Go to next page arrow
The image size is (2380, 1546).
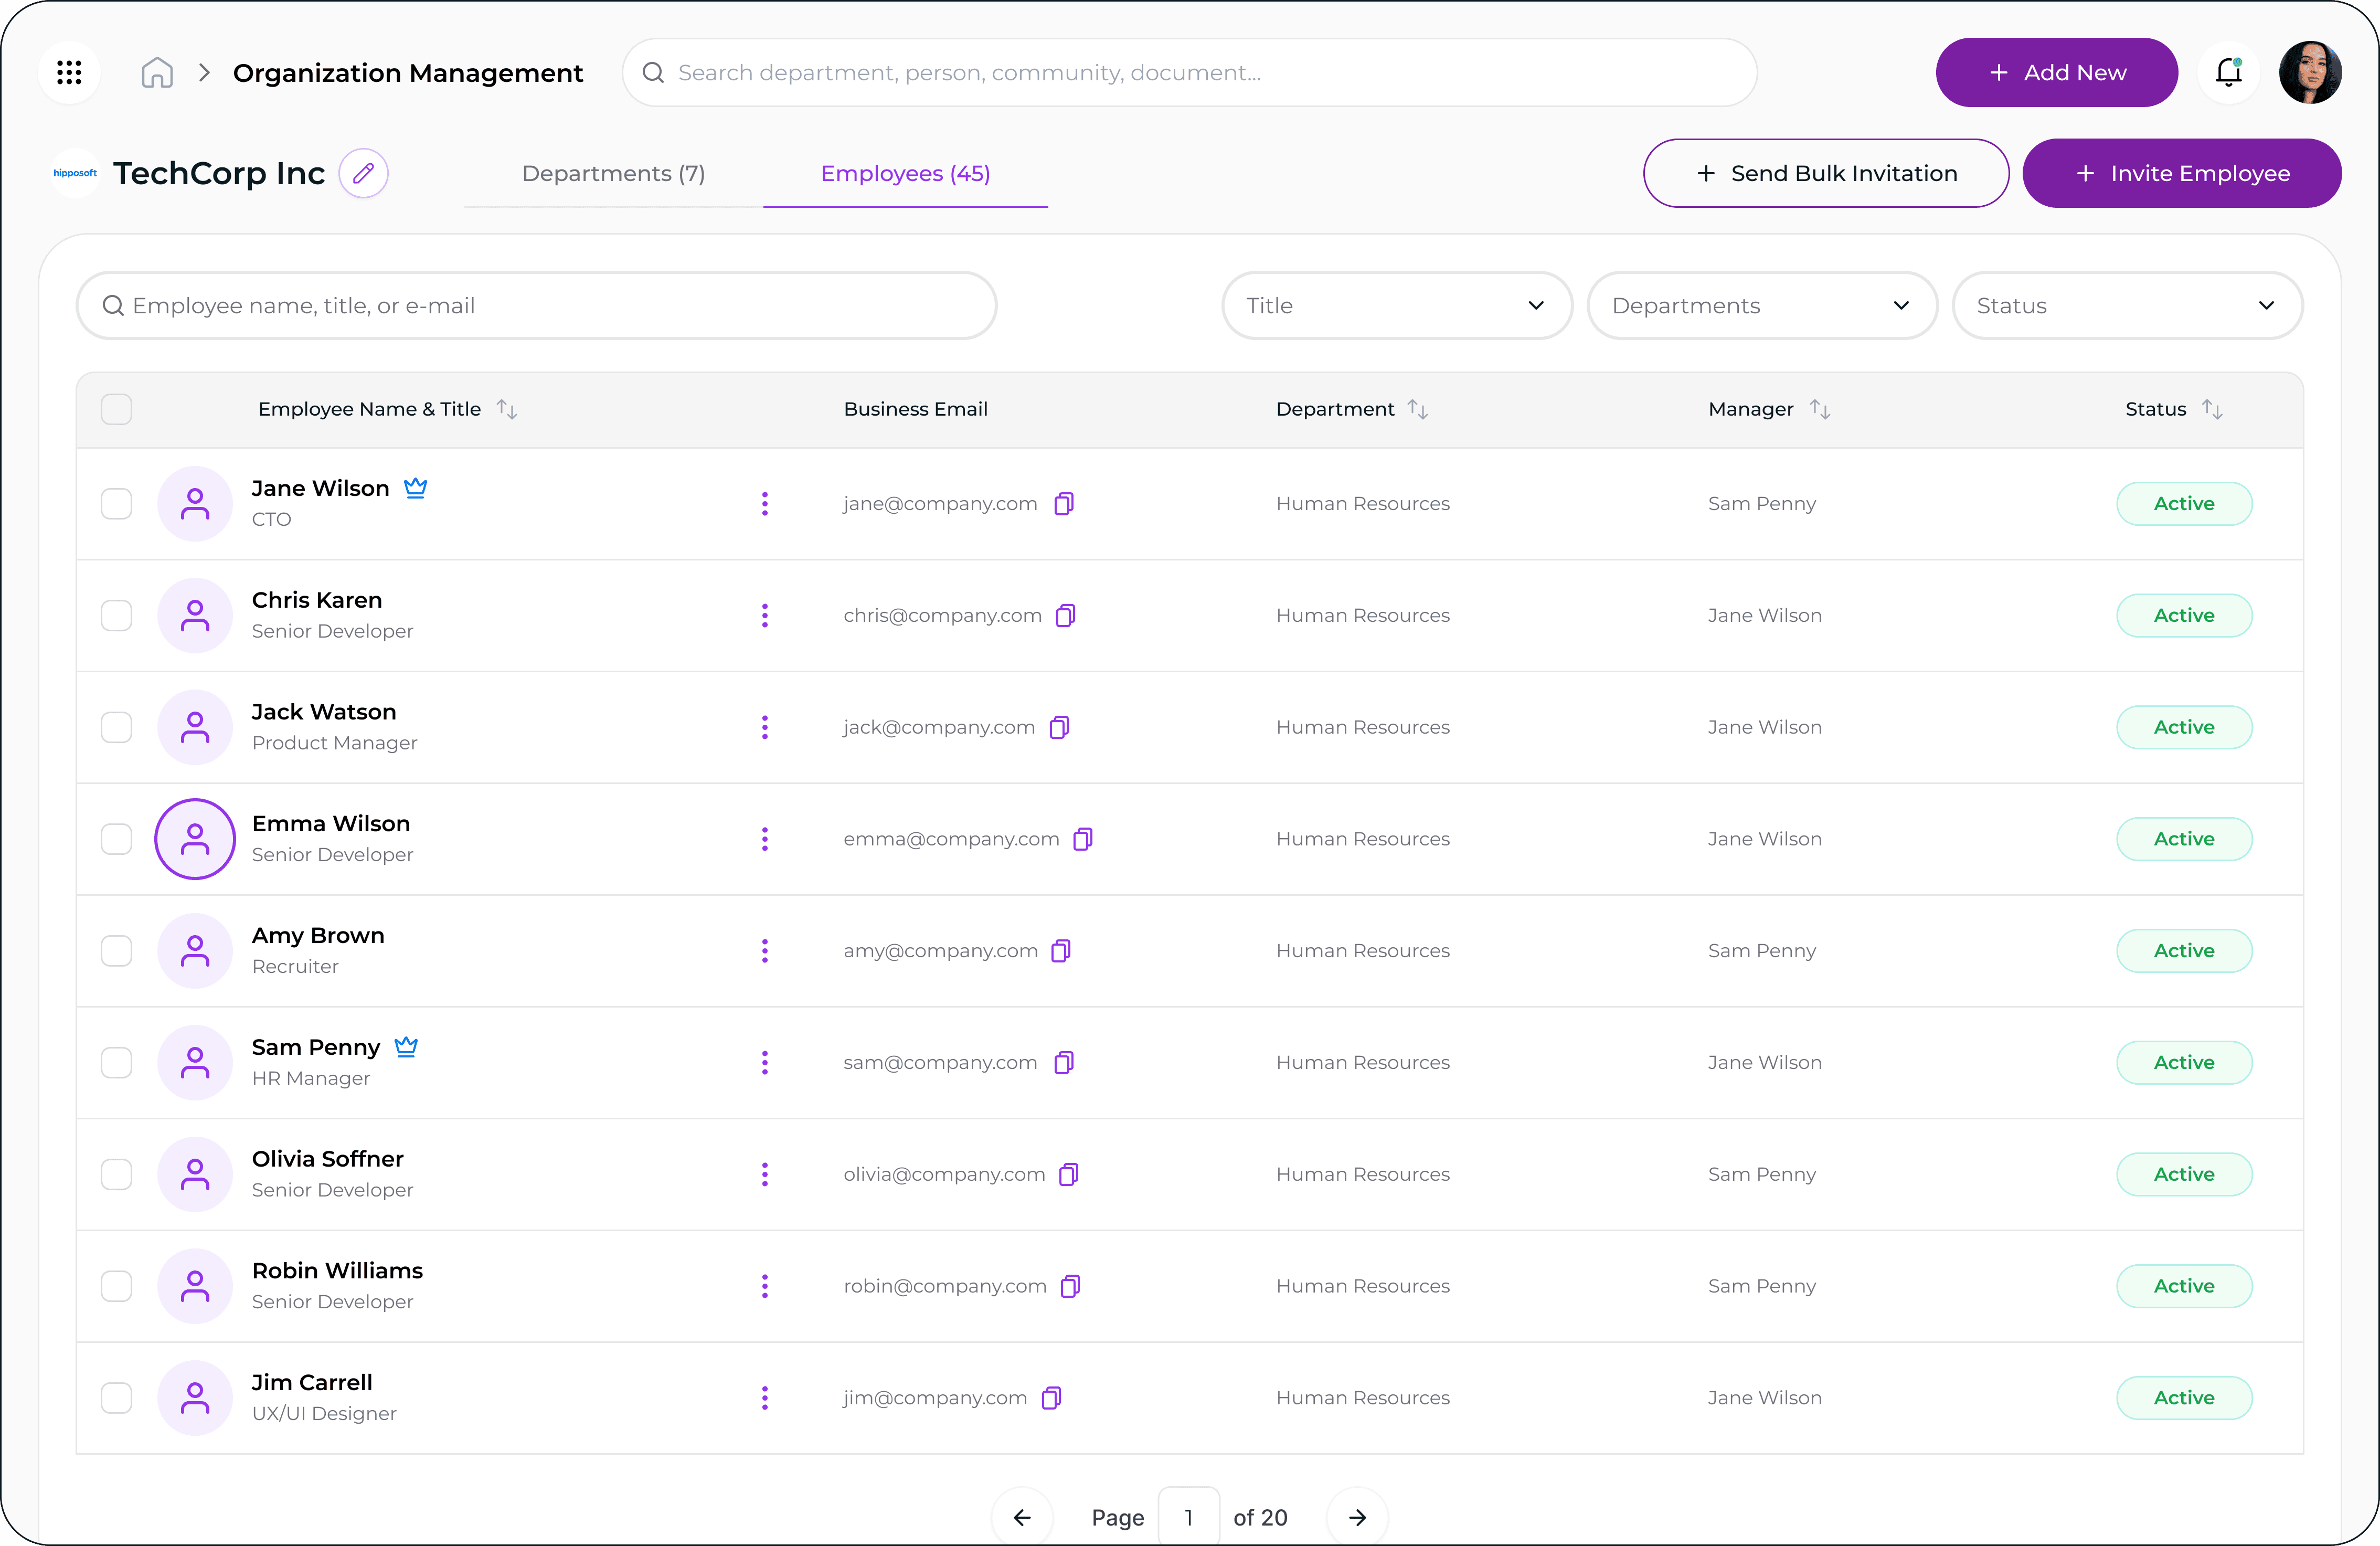[1356, 1517]
